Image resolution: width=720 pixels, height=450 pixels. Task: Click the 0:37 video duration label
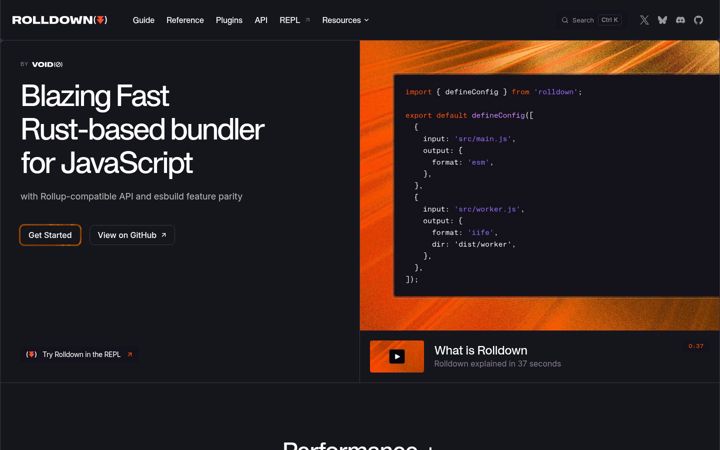[696, 346]
